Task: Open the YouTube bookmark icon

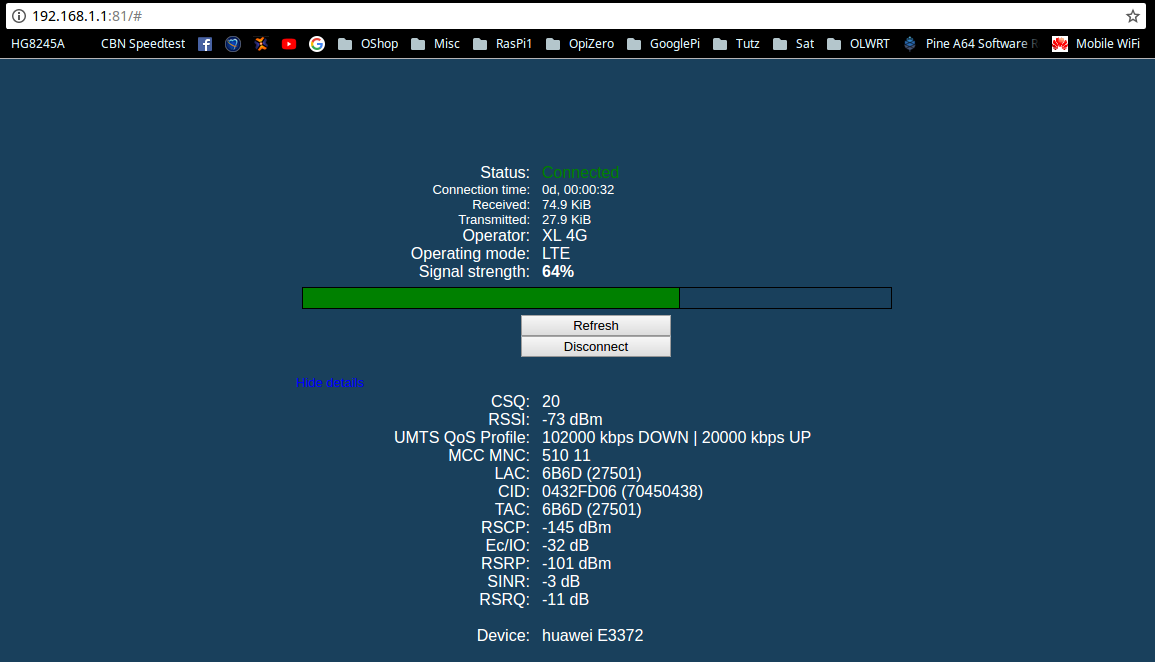Action: (x=289, y=44)
